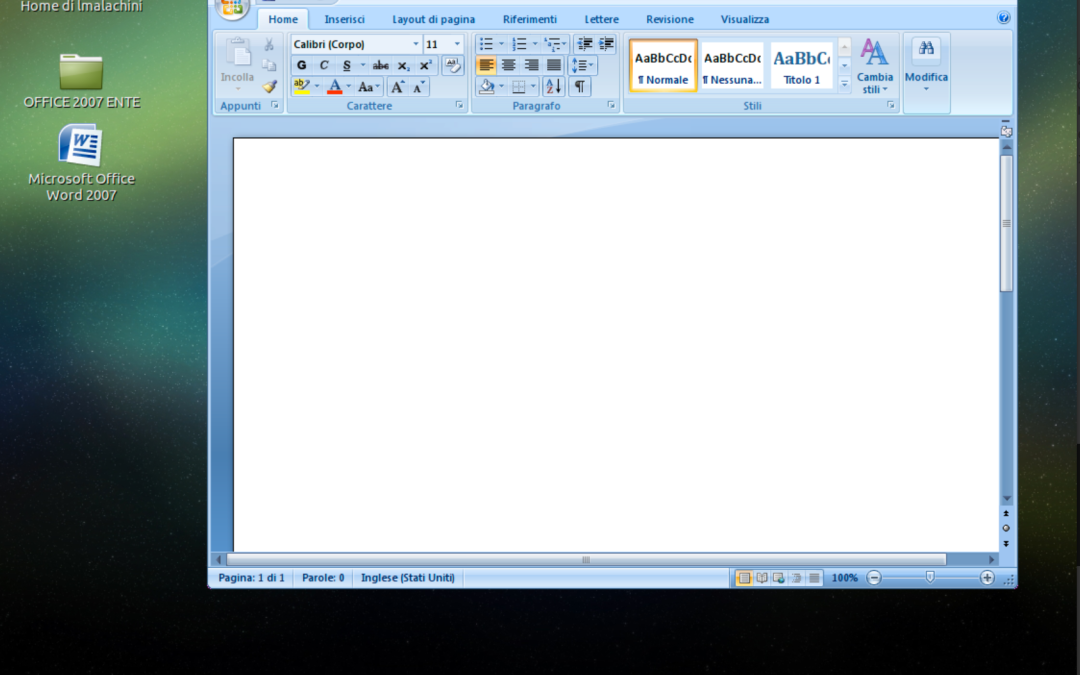Increase paragraph indent
The width and height of the screenshot is (1080, 675).
coord(606,44)
